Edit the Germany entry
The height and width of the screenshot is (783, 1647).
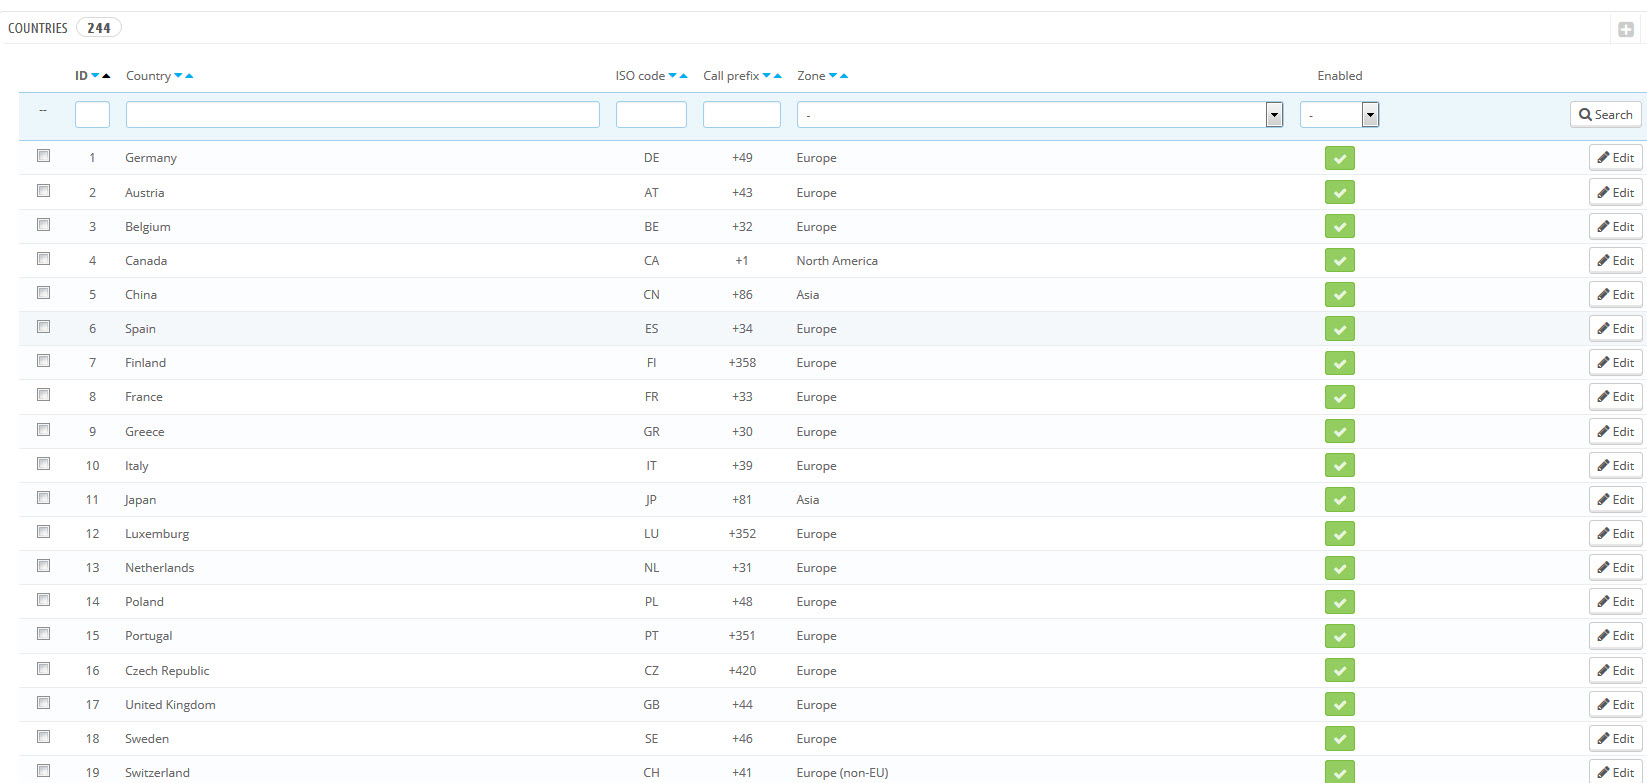[1616, 158]
